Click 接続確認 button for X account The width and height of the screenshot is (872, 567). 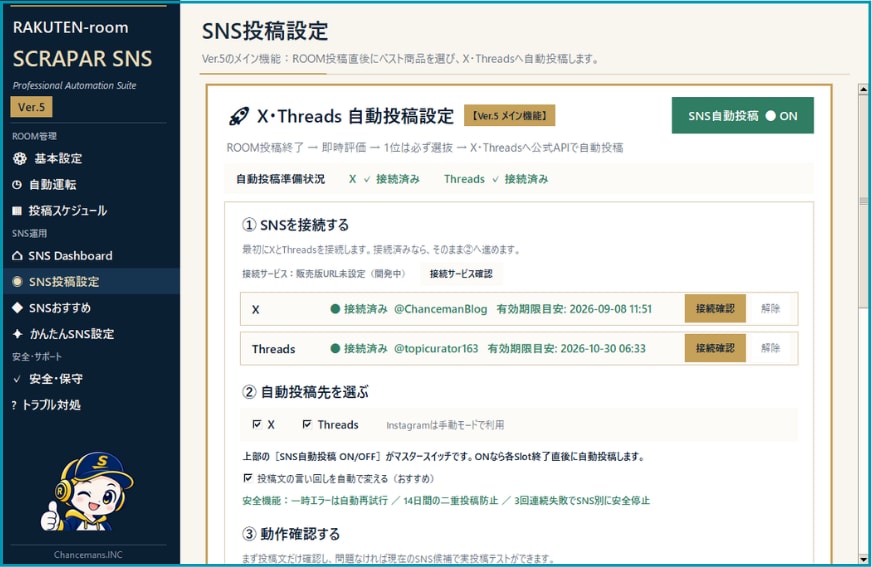(715, 309)
